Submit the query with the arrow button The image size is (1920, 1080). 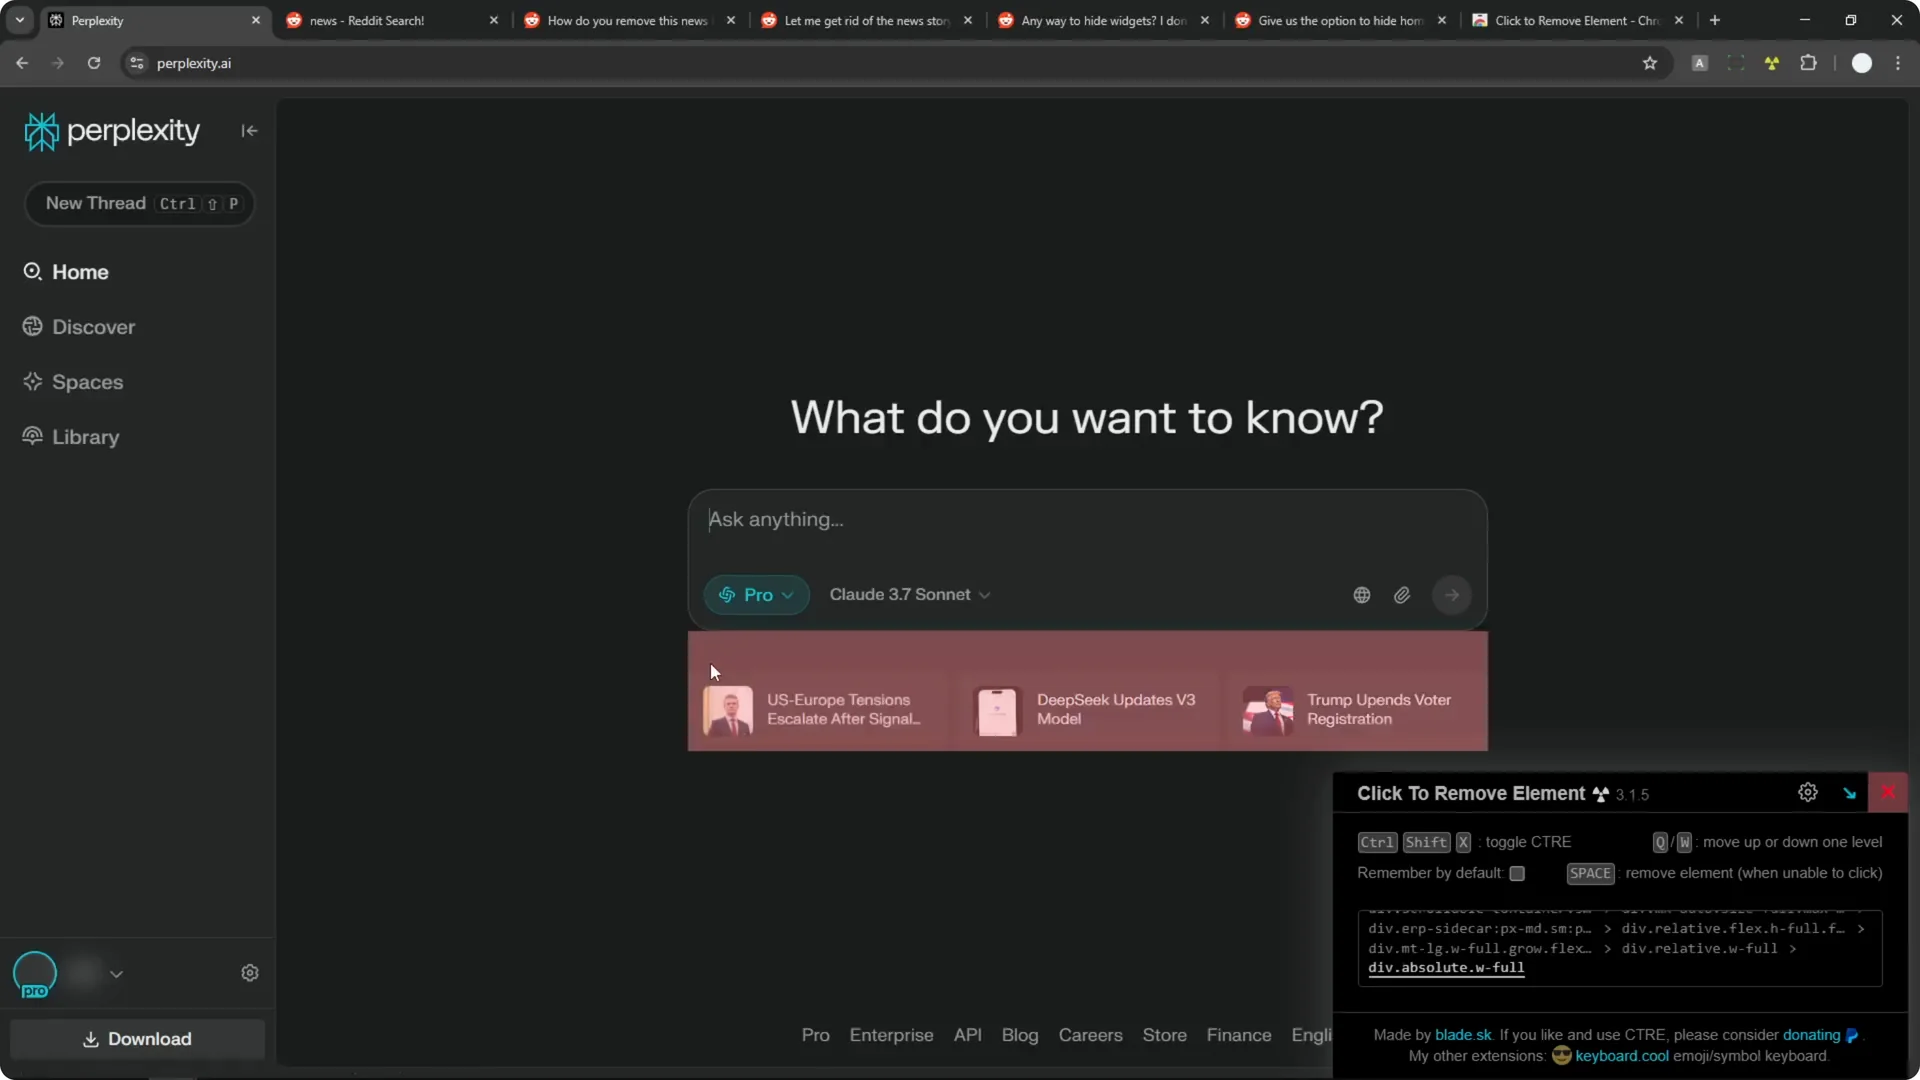tap(1452, 594)
